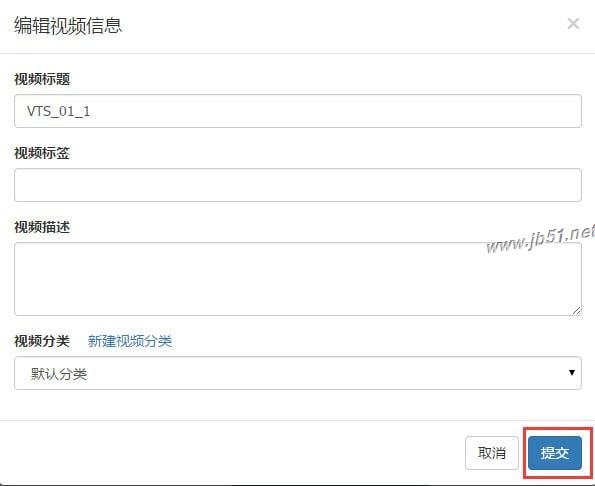Click the www.jb51.net watermark text
Screen dimensions: 595x486
(540, 240)
